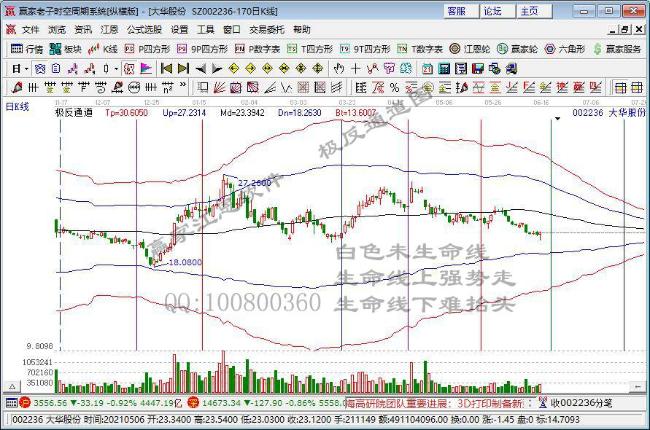This screenshot has width=650, height=430.
Task: Click the fan lines drawing tool
Action: (219, 87)
